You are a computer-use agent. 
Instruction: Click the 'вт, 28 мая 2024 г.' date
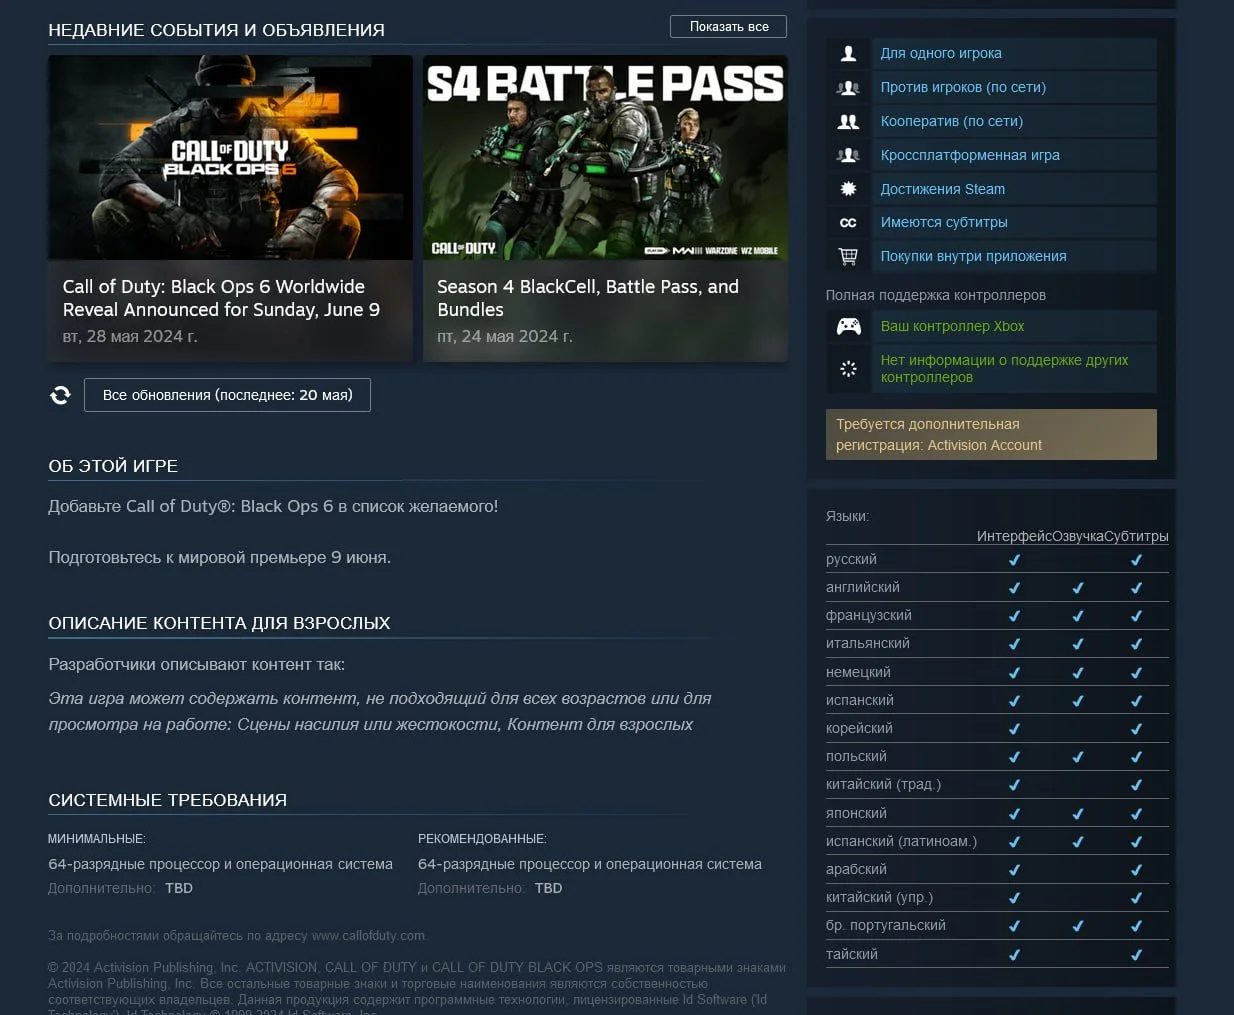[x=130, y=337]
